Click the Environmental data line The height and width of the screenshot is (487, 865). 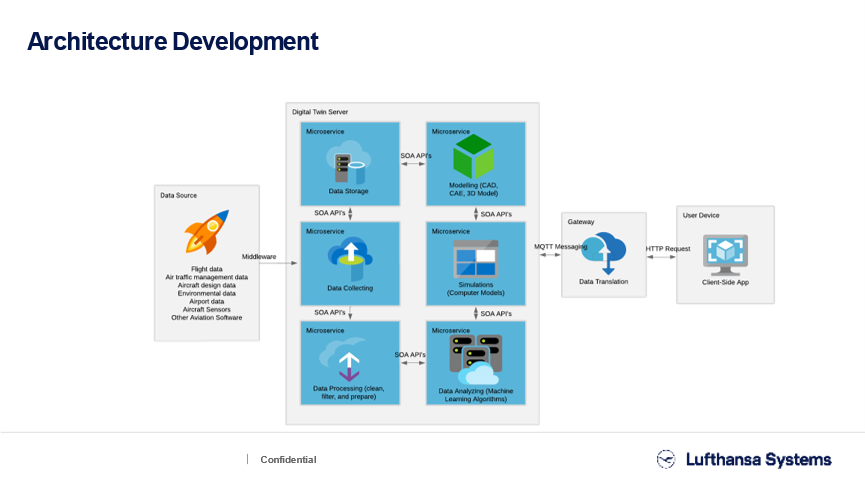point(207,293)
